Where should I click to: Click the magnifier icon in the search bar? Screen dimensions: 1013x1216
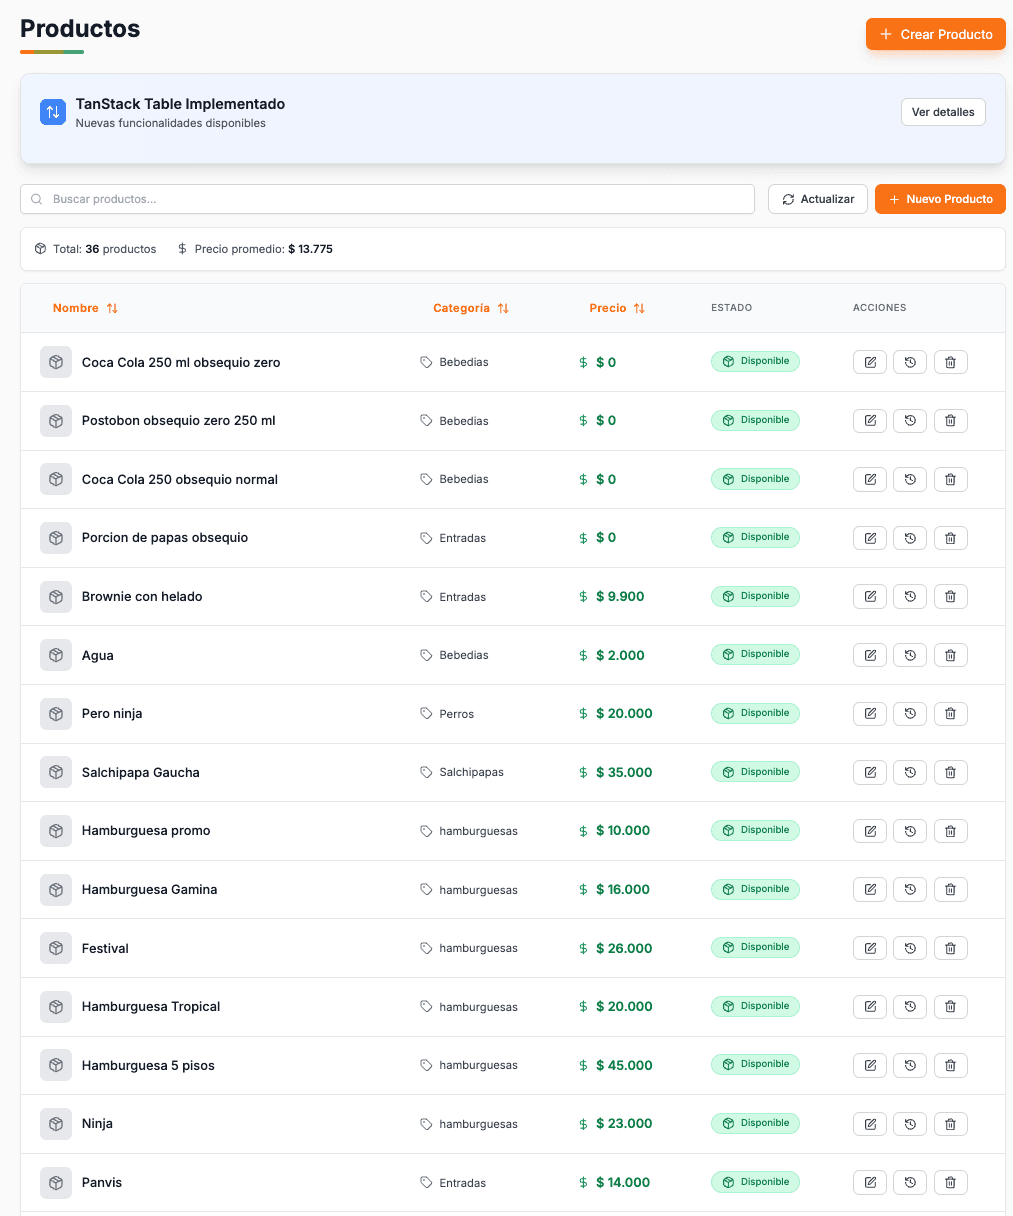click(36, 199)
